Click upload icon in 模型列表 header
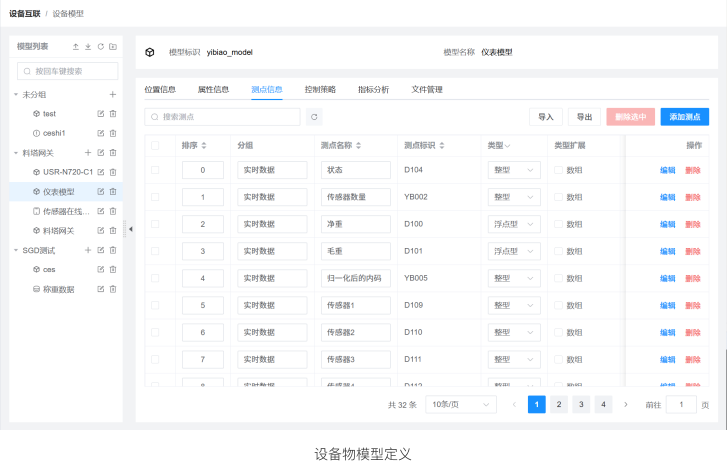 tap(76, 47)
